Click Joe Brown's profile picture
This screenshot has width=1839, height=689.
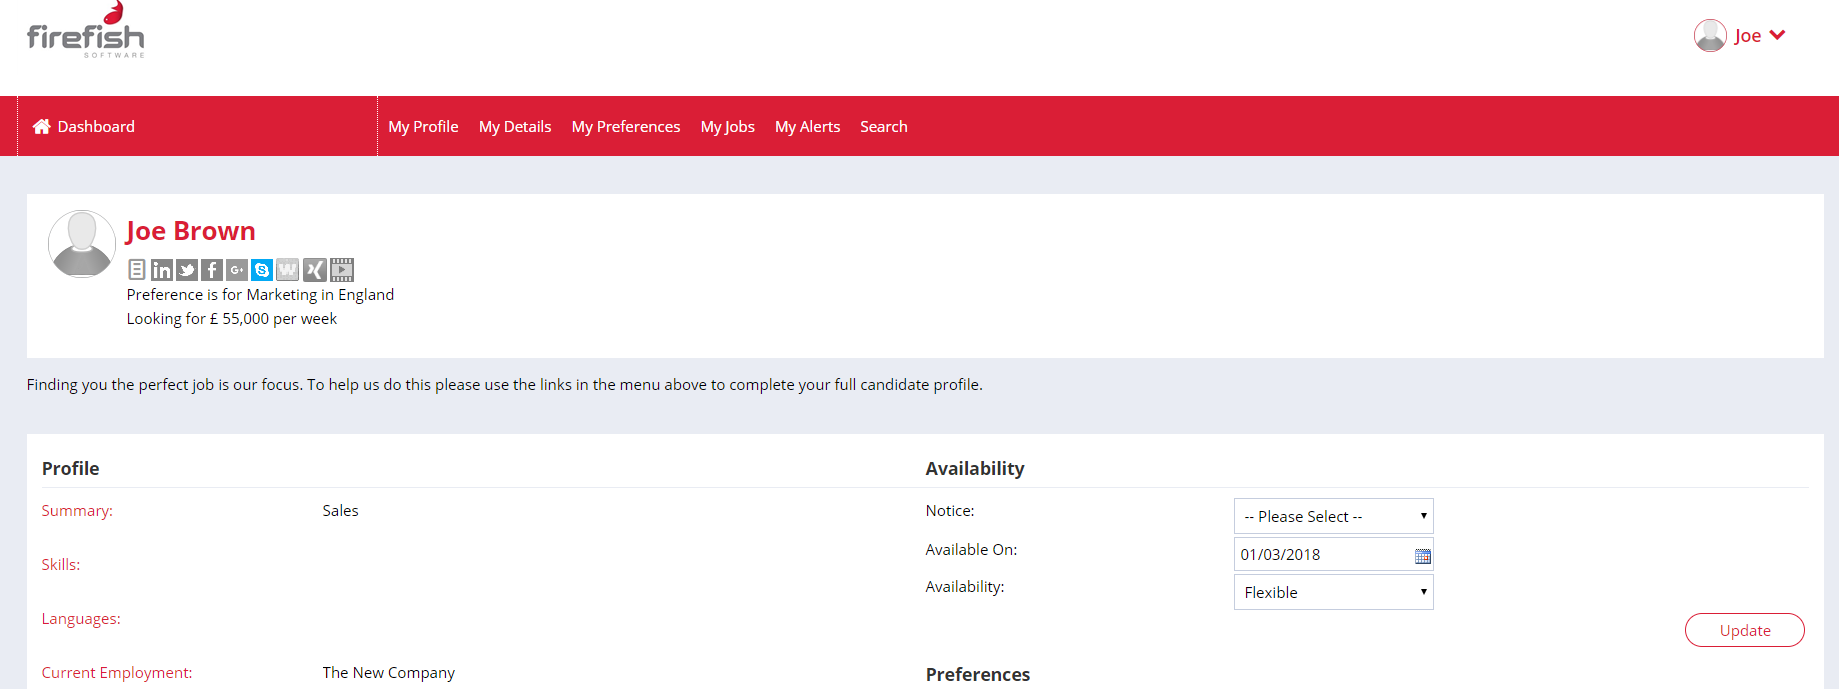(x=82, y=244)
